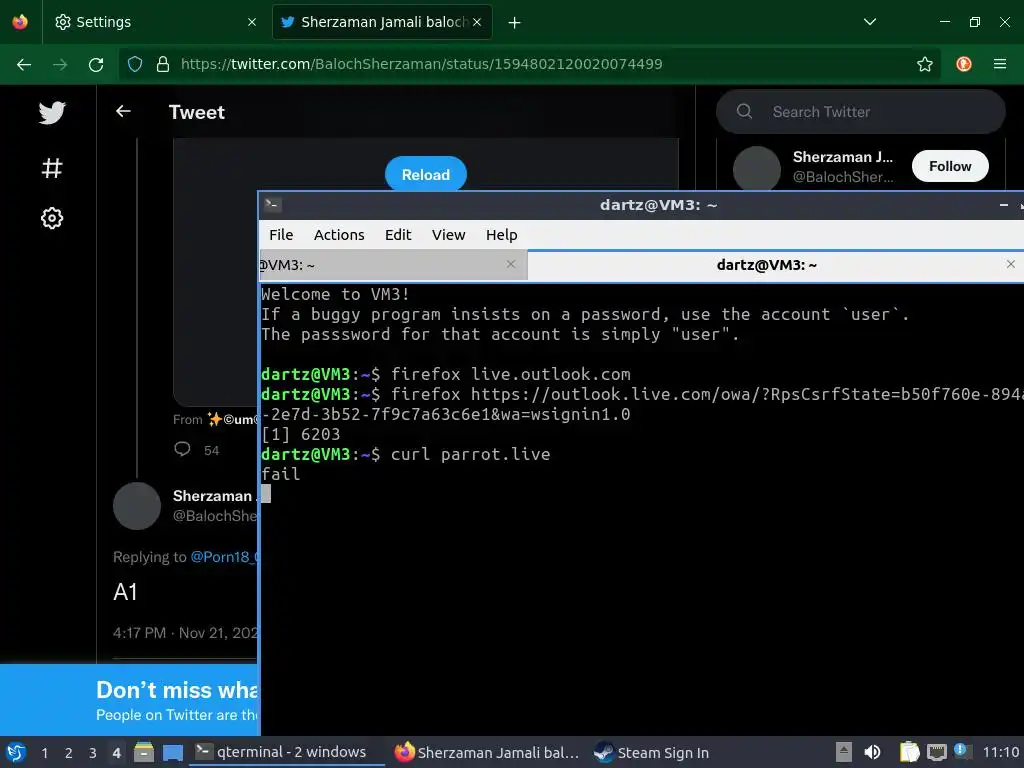The image size is (1024, 768).
Task: Click the terminal window title icon
Action: 273,204
